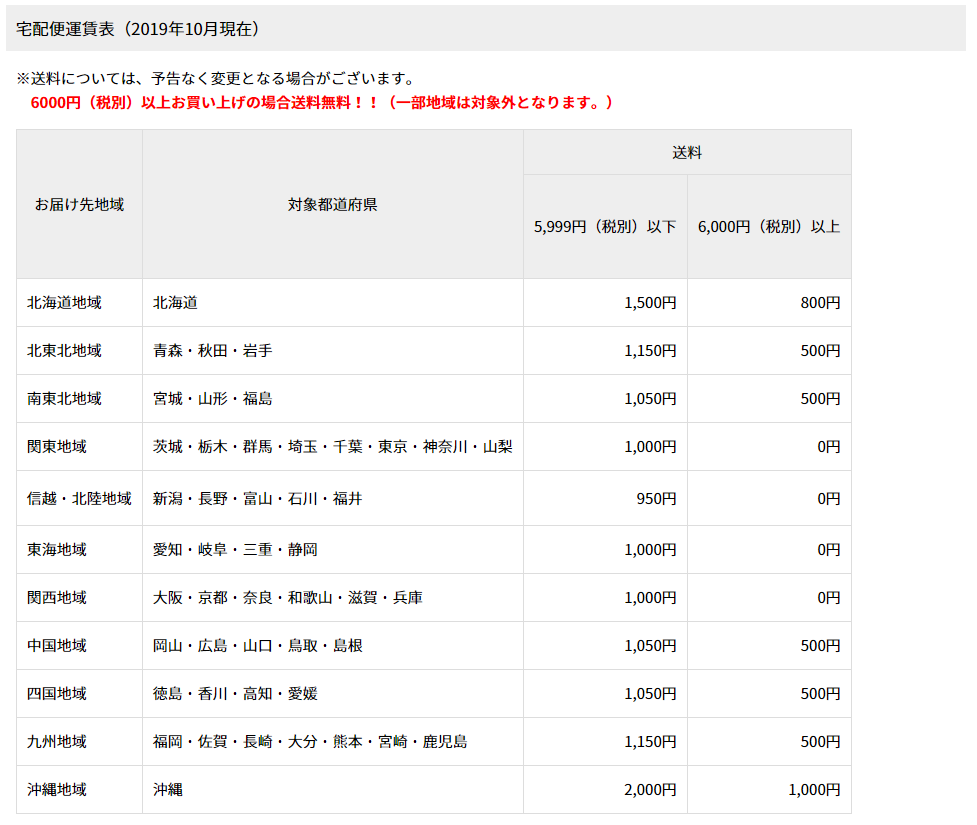Viewport: 977px width, 825px height.
Task: Click the 800円 fee in the 北海道 row
Action: (820, 302)
